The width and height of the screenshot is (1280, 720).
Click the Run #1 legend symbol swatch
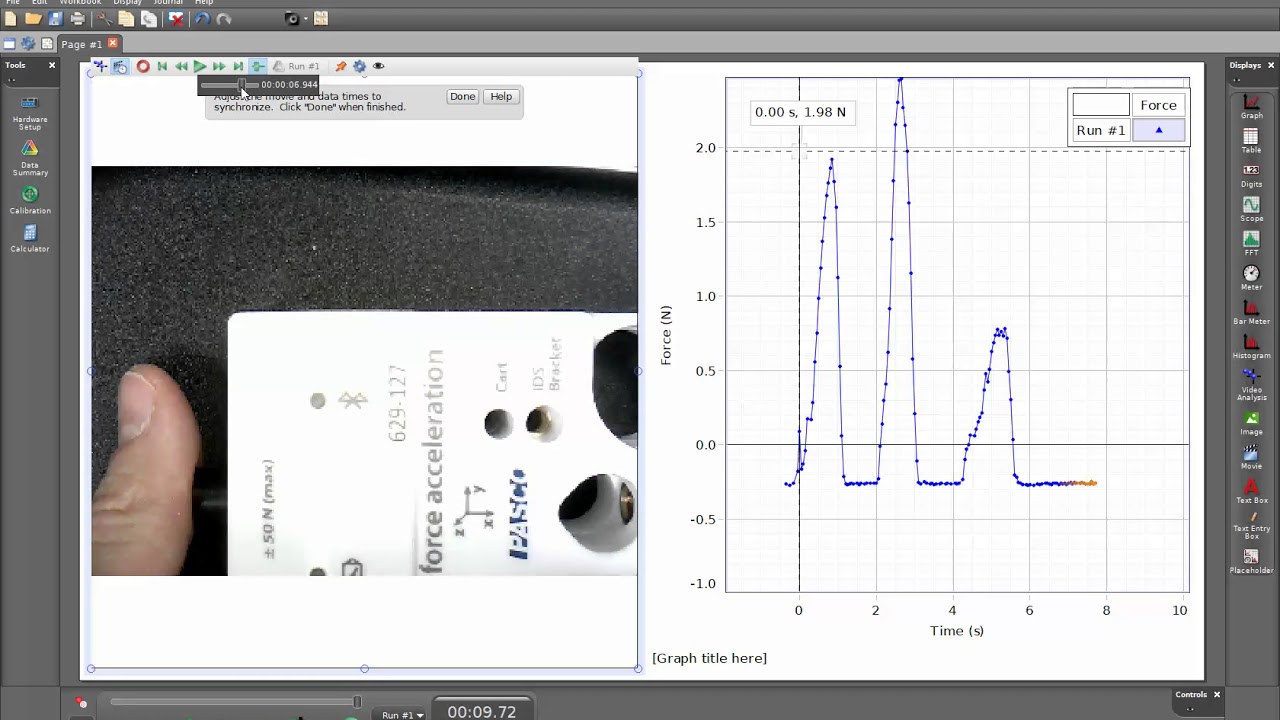pos(1159,131)
